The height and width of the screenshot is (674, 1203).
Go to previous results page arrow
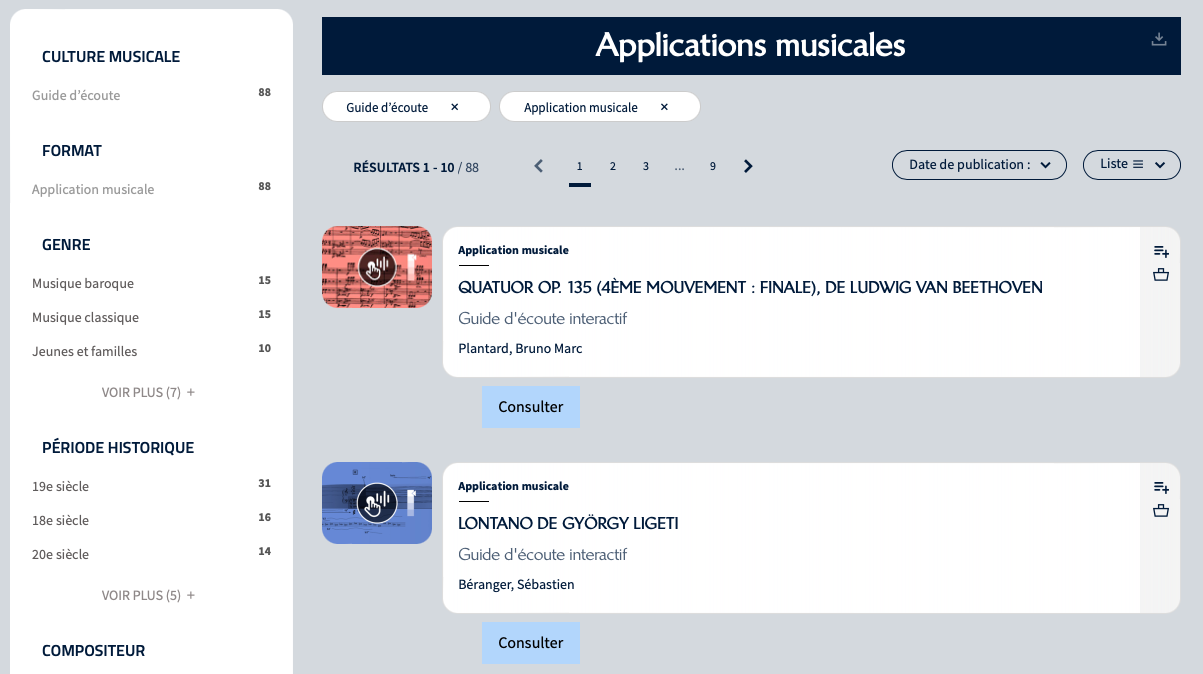[539, 166]
